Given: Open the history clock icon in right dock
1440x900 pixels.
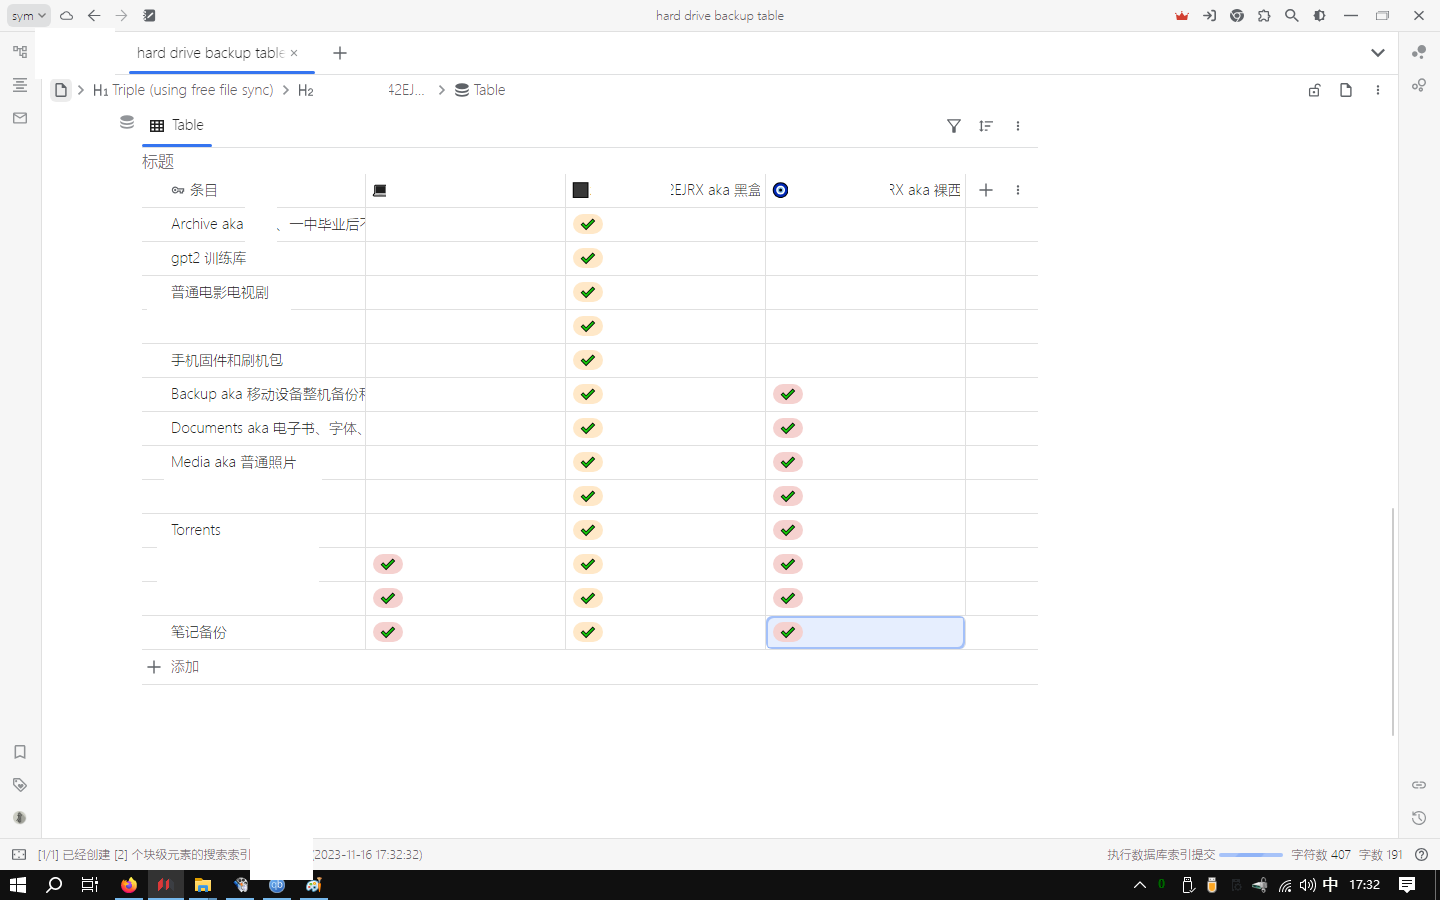Looking at the screenshot, I should point(1419,818).
